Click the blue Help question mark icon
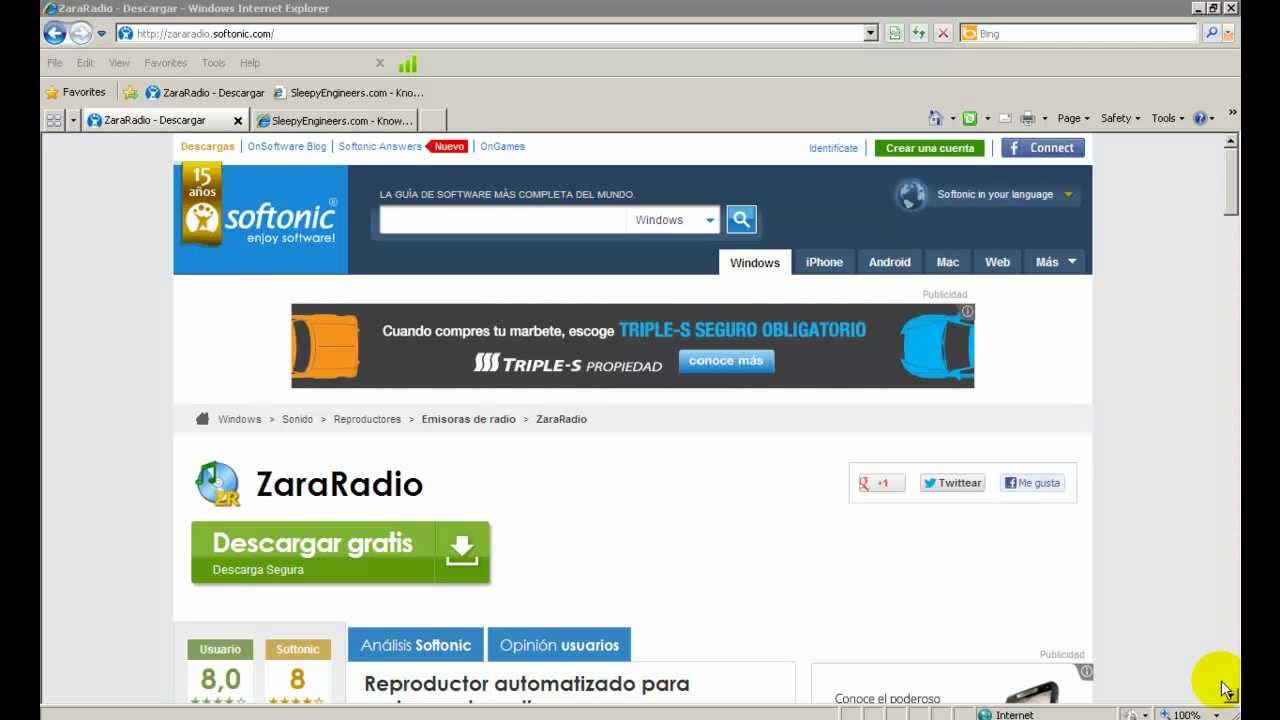Screen dimensions: 1280x720 coord(1200,118)
